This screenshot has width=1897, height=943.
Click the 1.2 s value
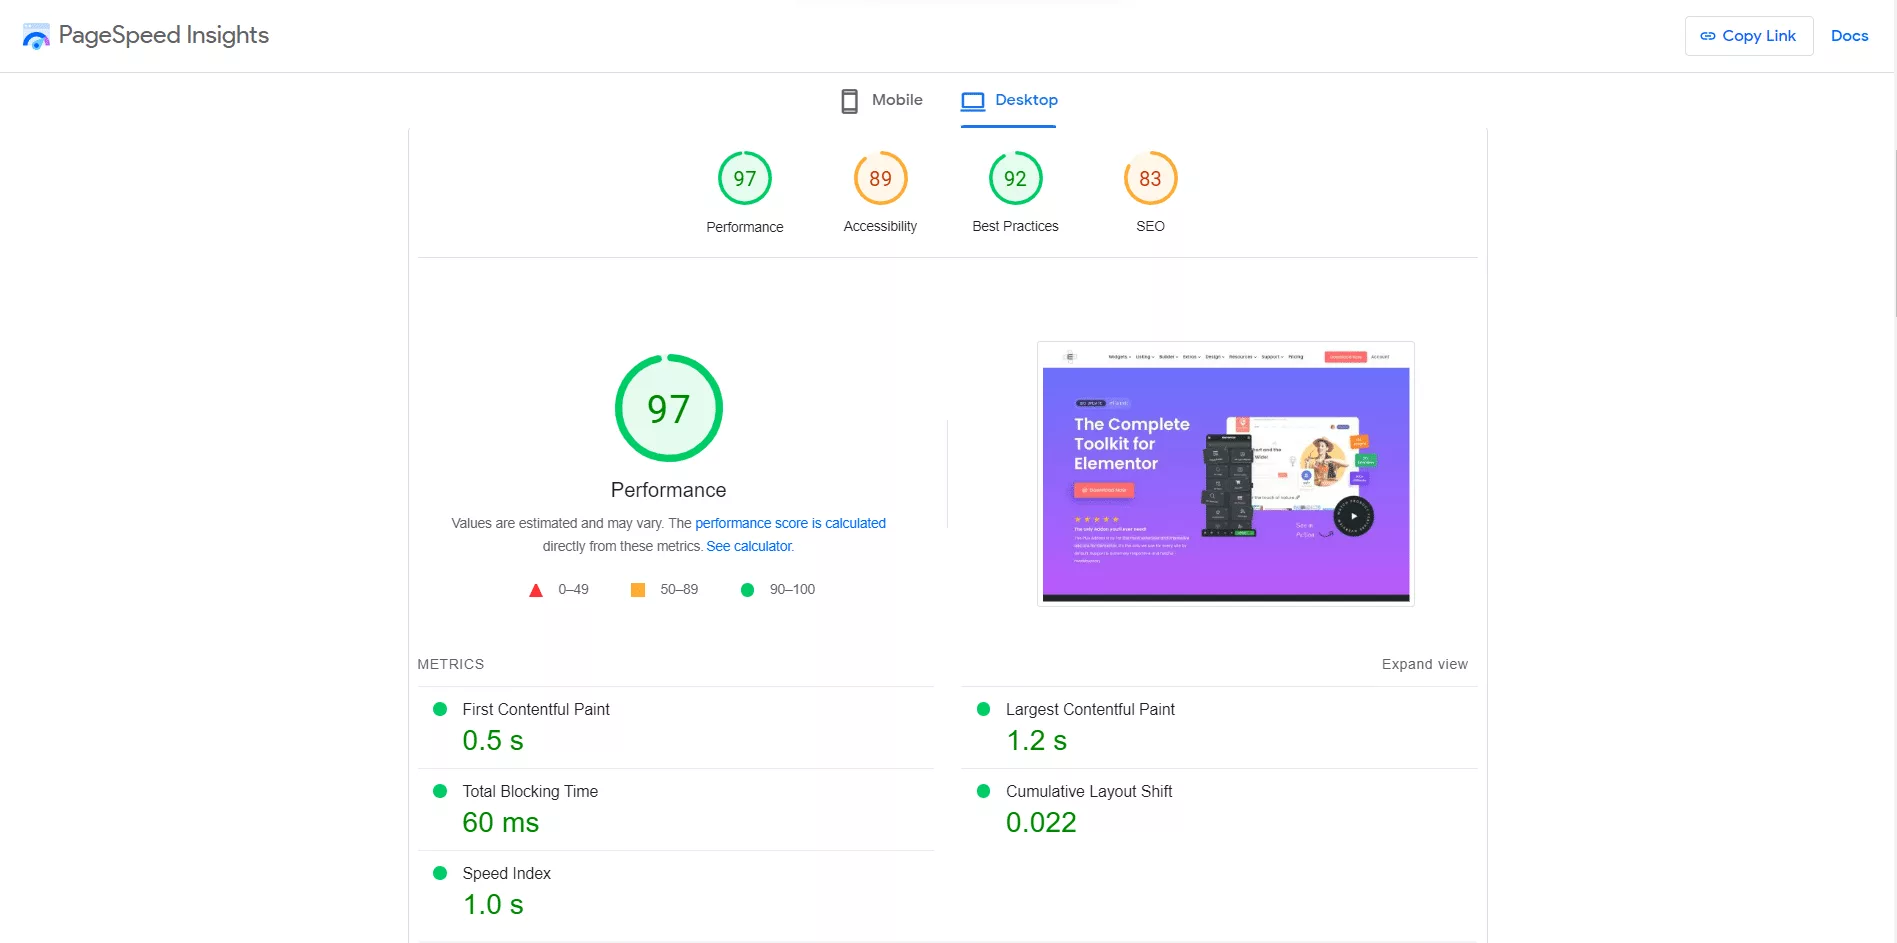(1037, 741)
